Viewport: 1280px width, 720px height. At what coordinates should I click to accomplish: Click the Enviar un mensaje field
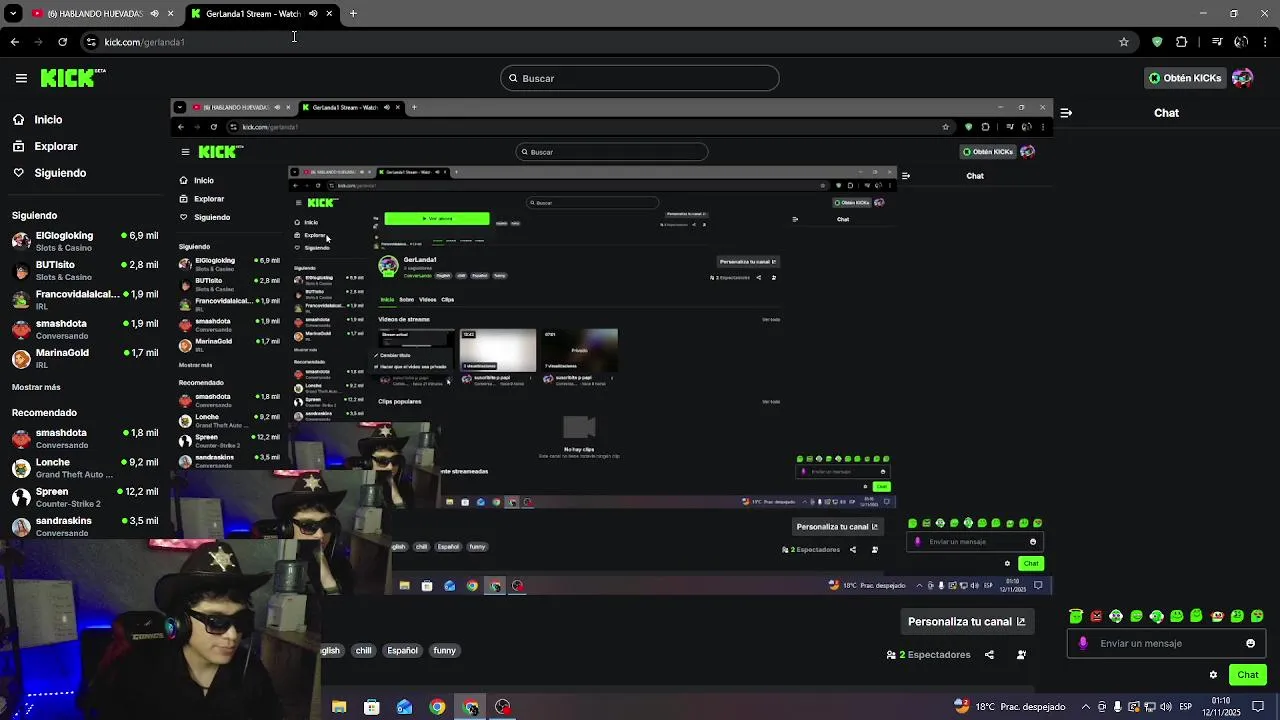tap(1168, 643)
